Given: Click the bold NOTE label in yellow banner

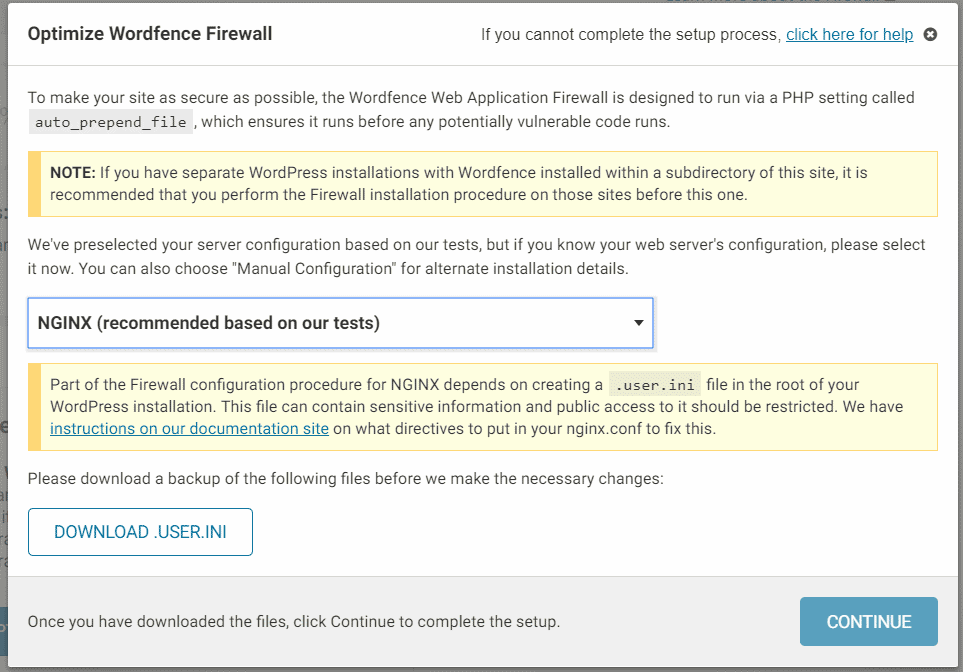Looking at the screenshot, I should point(72,173).
